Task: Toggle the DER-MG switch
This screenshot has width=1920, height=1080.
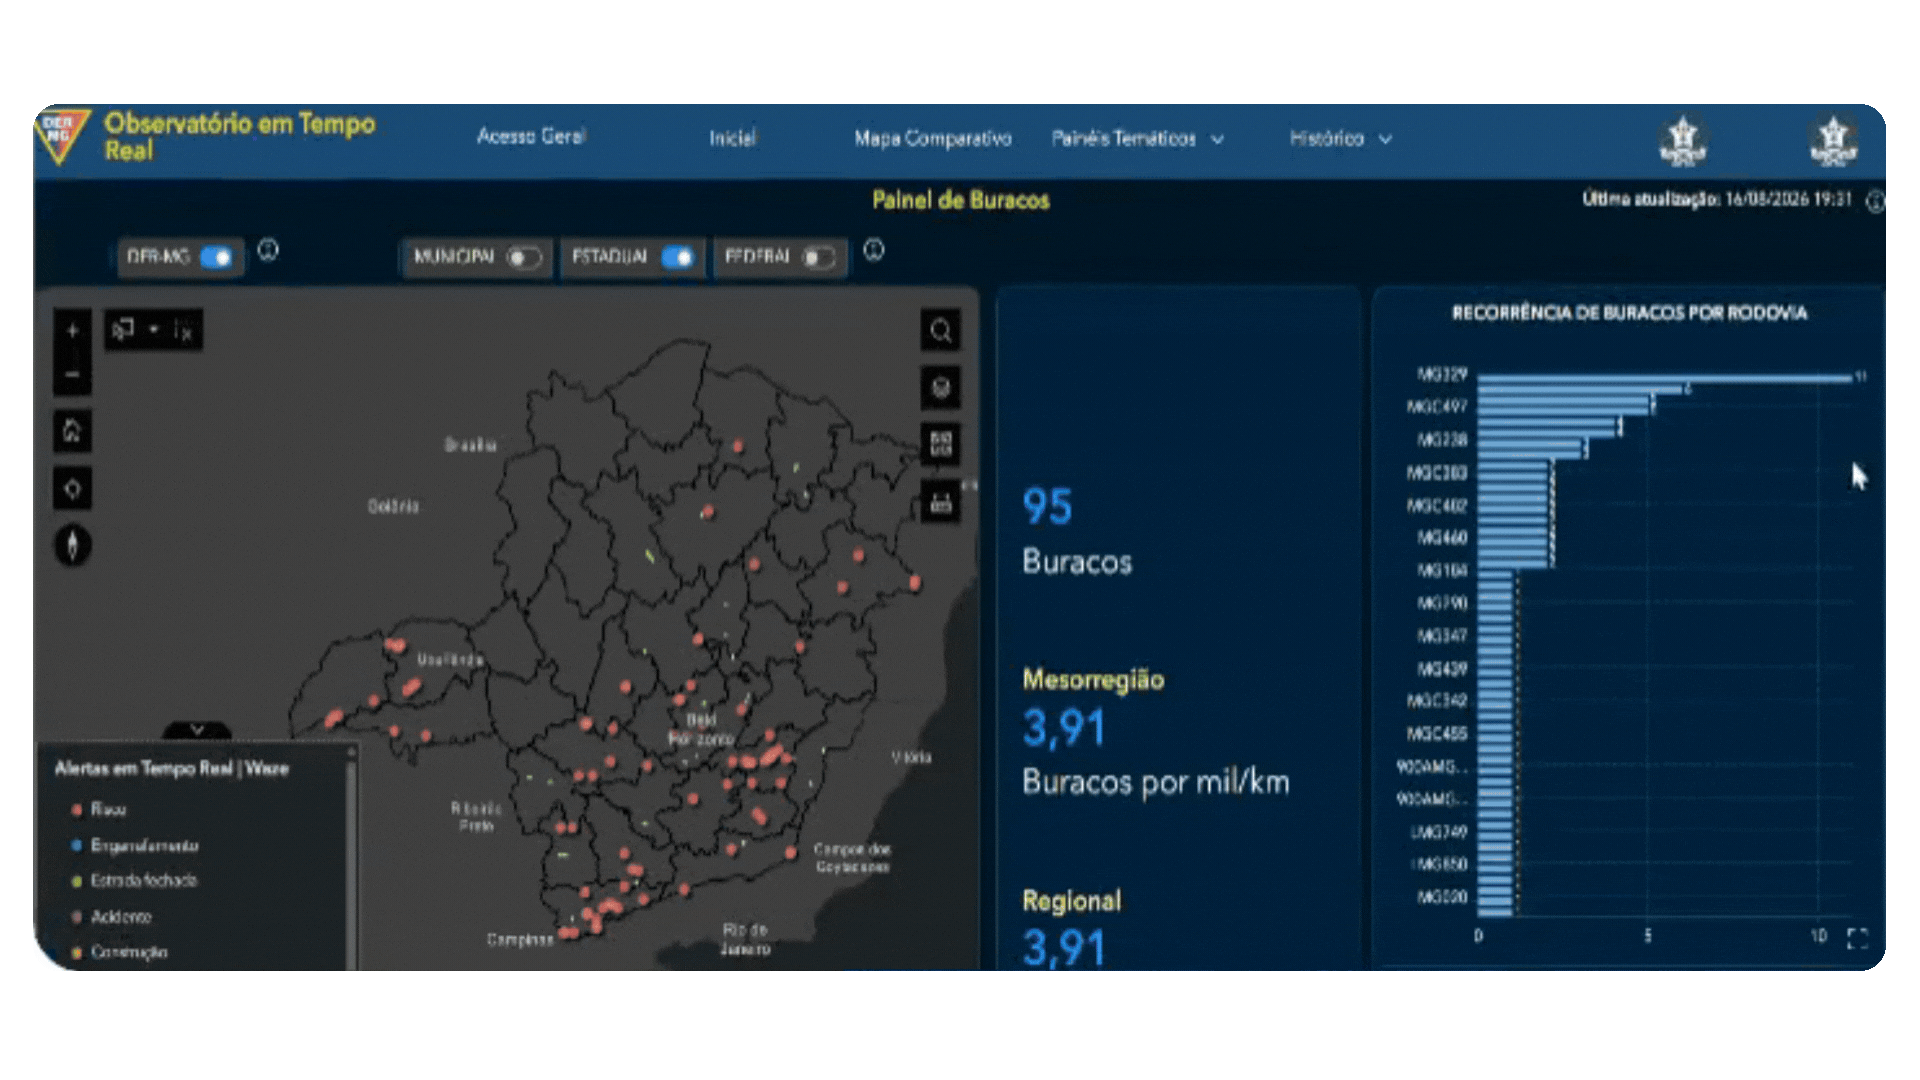Action: point(216,257)
